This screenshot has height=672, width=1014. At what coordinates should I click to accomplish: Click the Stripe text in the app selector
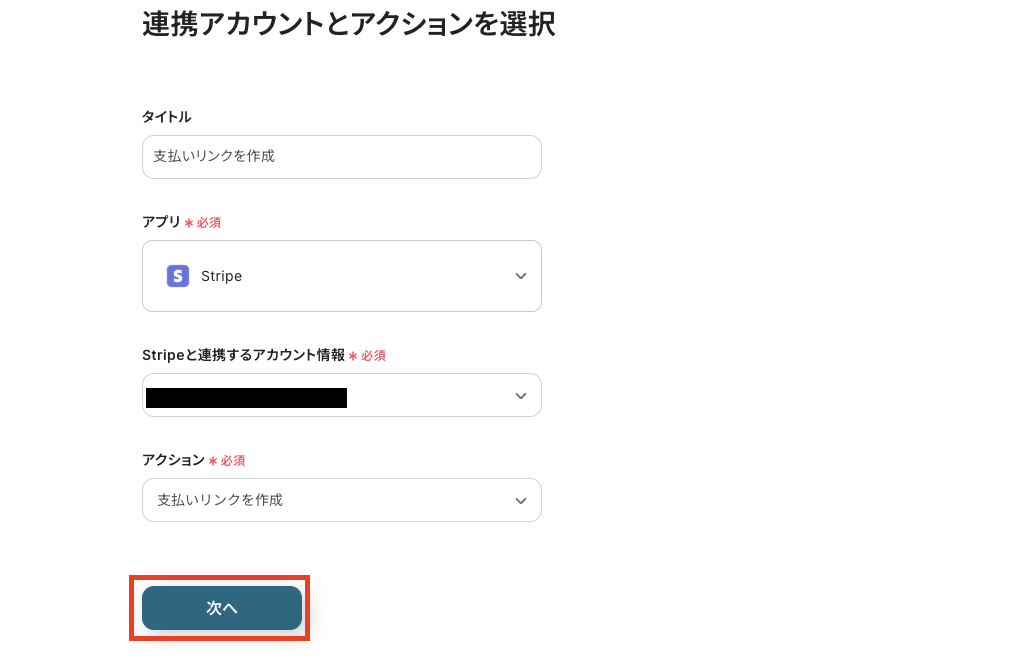pyautogui.click(x=220, y=276)
